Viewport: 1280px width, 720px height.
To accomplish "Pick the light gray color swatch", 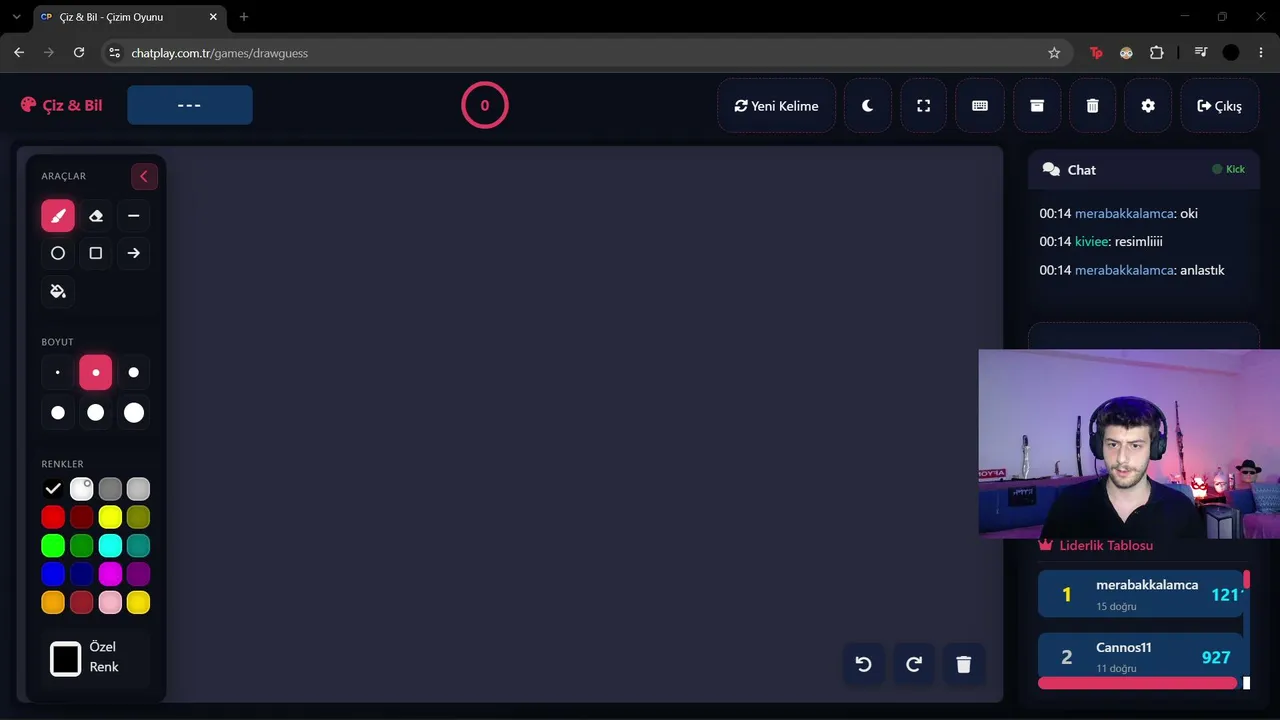I will pyautogui.click(x=138, y=489).
